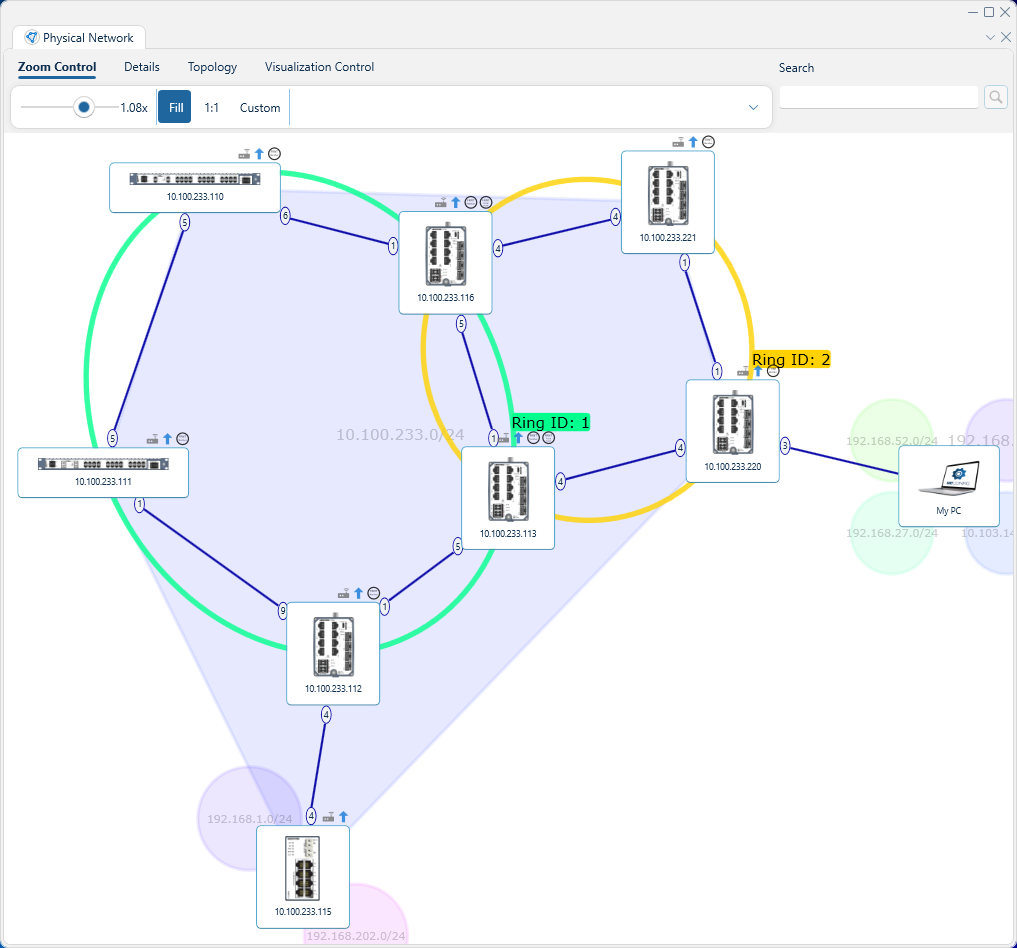1017x948 pixels.
Task: Open the Topology tab
Action: [x=212, y=67]
